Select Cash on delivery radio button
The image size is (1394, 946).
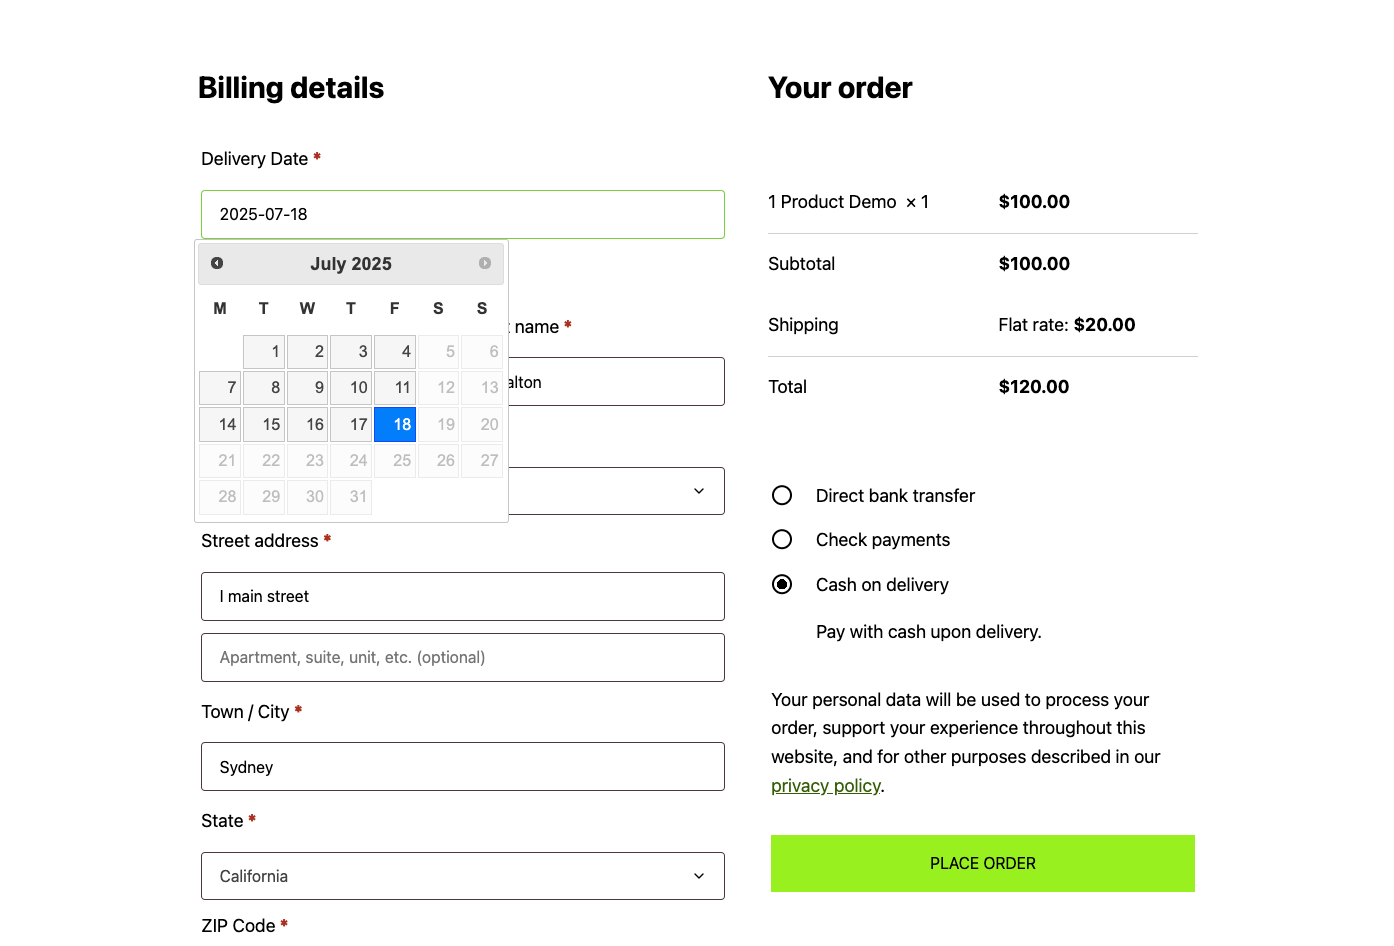click(x=782, y=585)
